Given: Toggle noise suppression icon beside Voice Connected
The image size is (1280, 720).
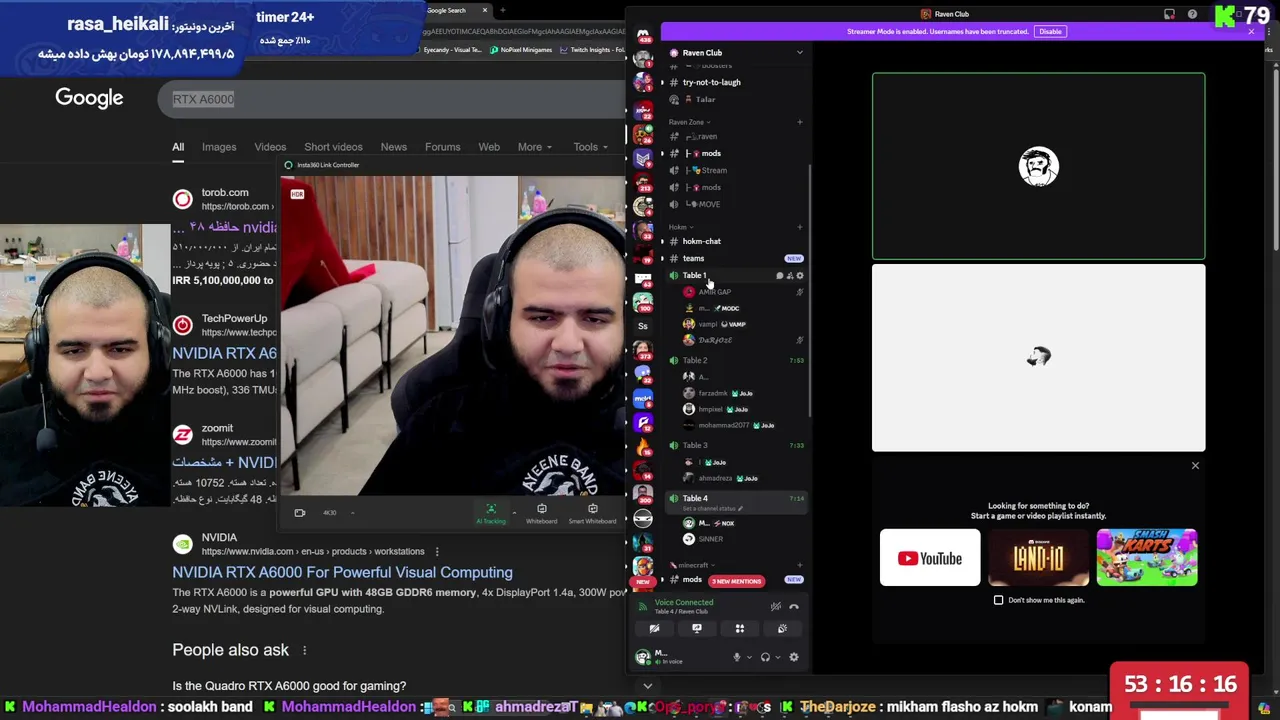Looking at the screenshot, I should (x=775, y=607).
